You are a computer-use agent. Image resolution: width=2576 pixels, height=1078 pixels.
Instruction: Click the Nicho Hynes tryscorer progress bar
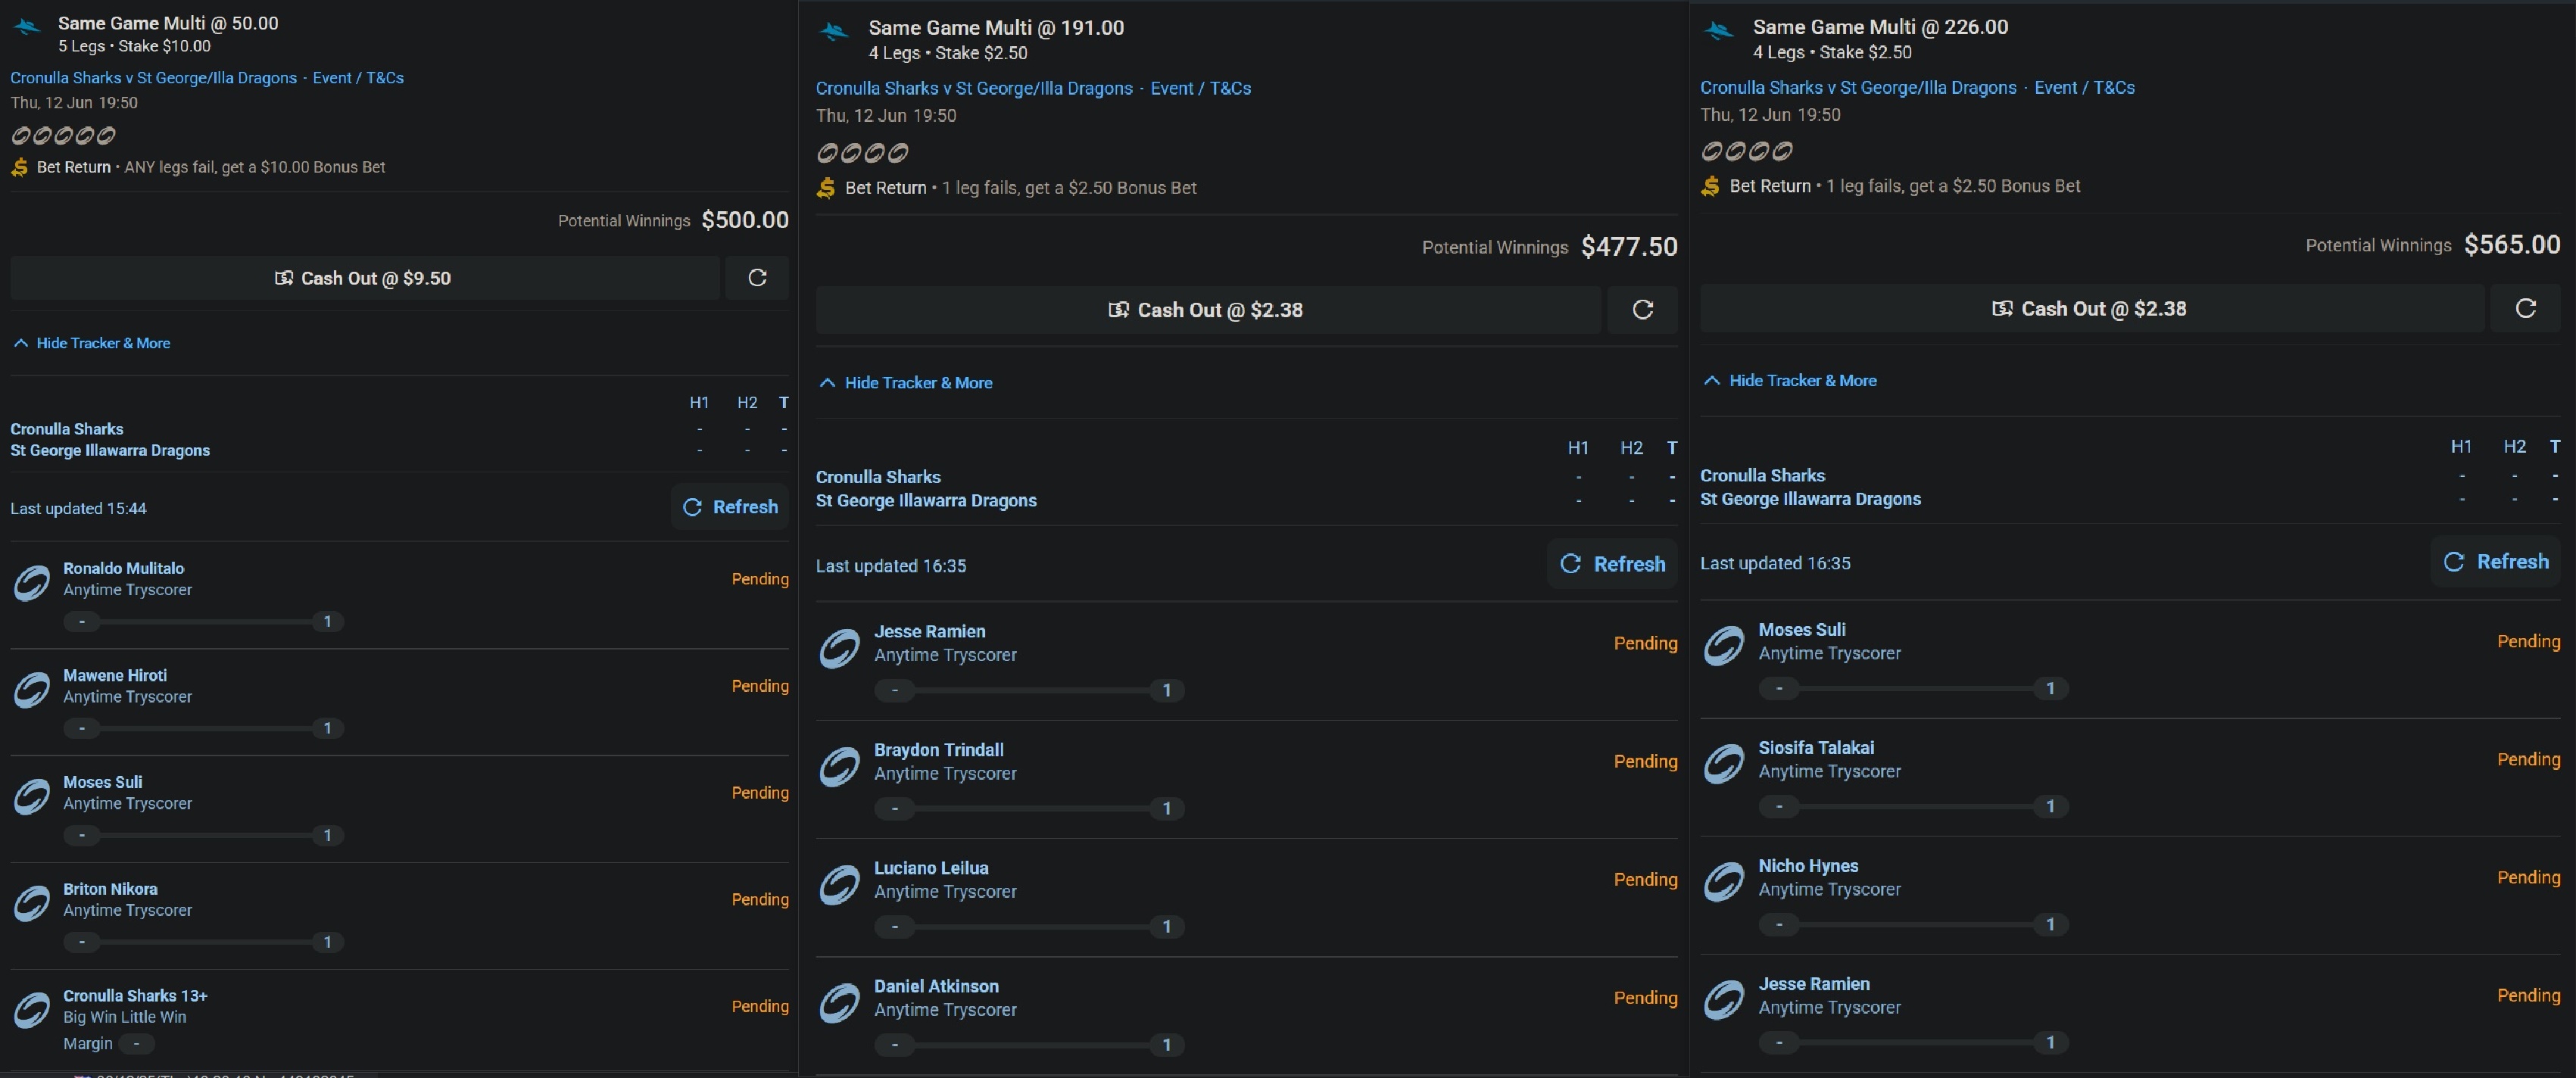point(1913,924)
